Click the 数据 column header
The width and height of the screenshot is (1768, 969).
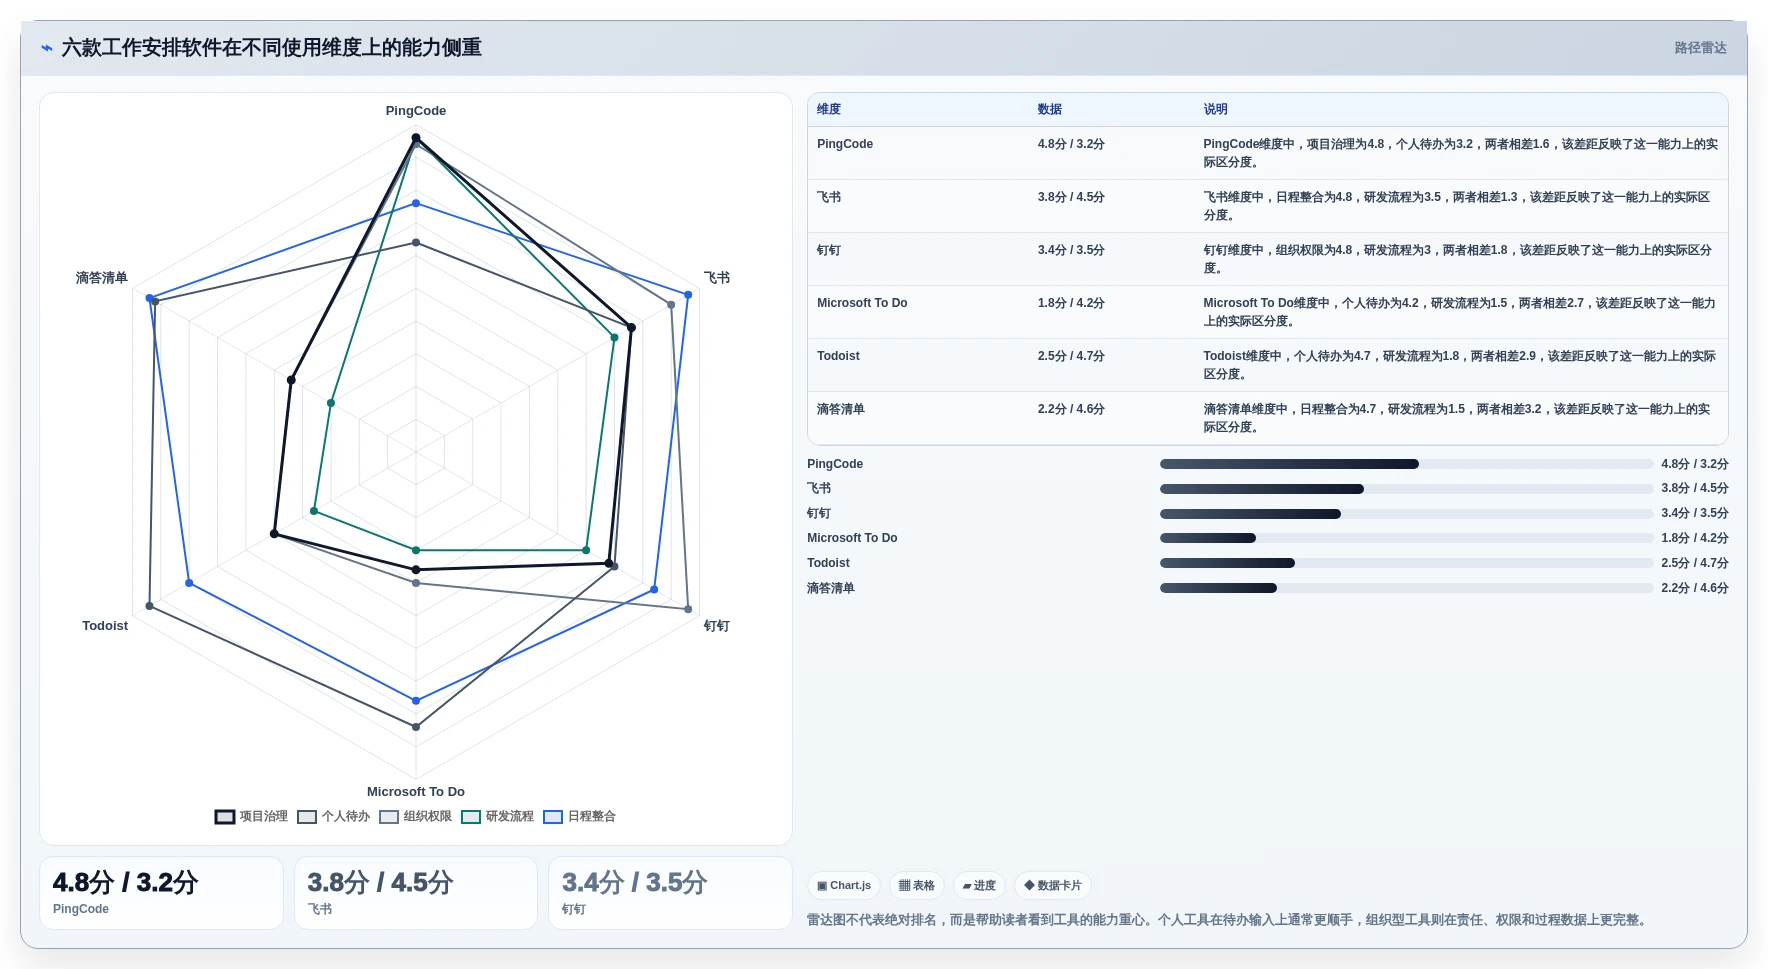tap(1049, 109)
